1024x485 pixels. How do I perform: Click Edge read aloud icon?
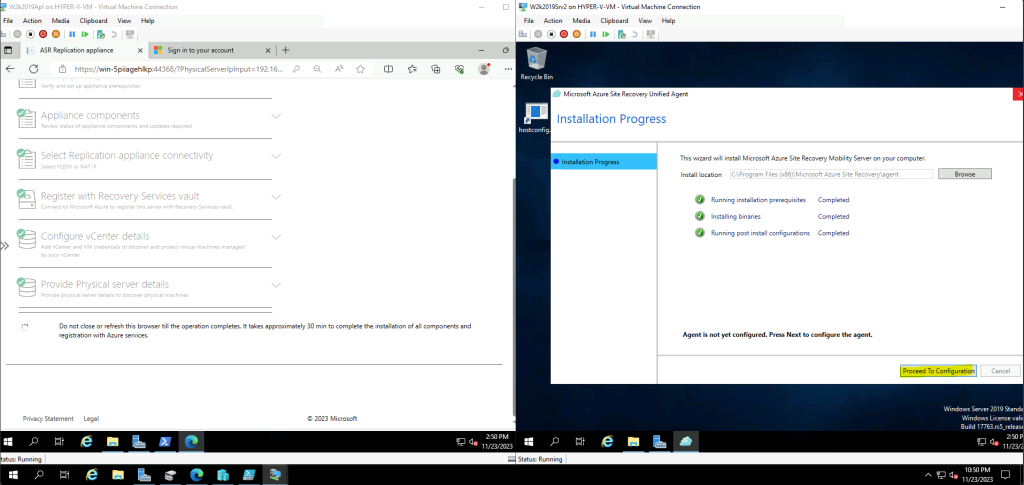pyautogui.click(x=339, y=69)
